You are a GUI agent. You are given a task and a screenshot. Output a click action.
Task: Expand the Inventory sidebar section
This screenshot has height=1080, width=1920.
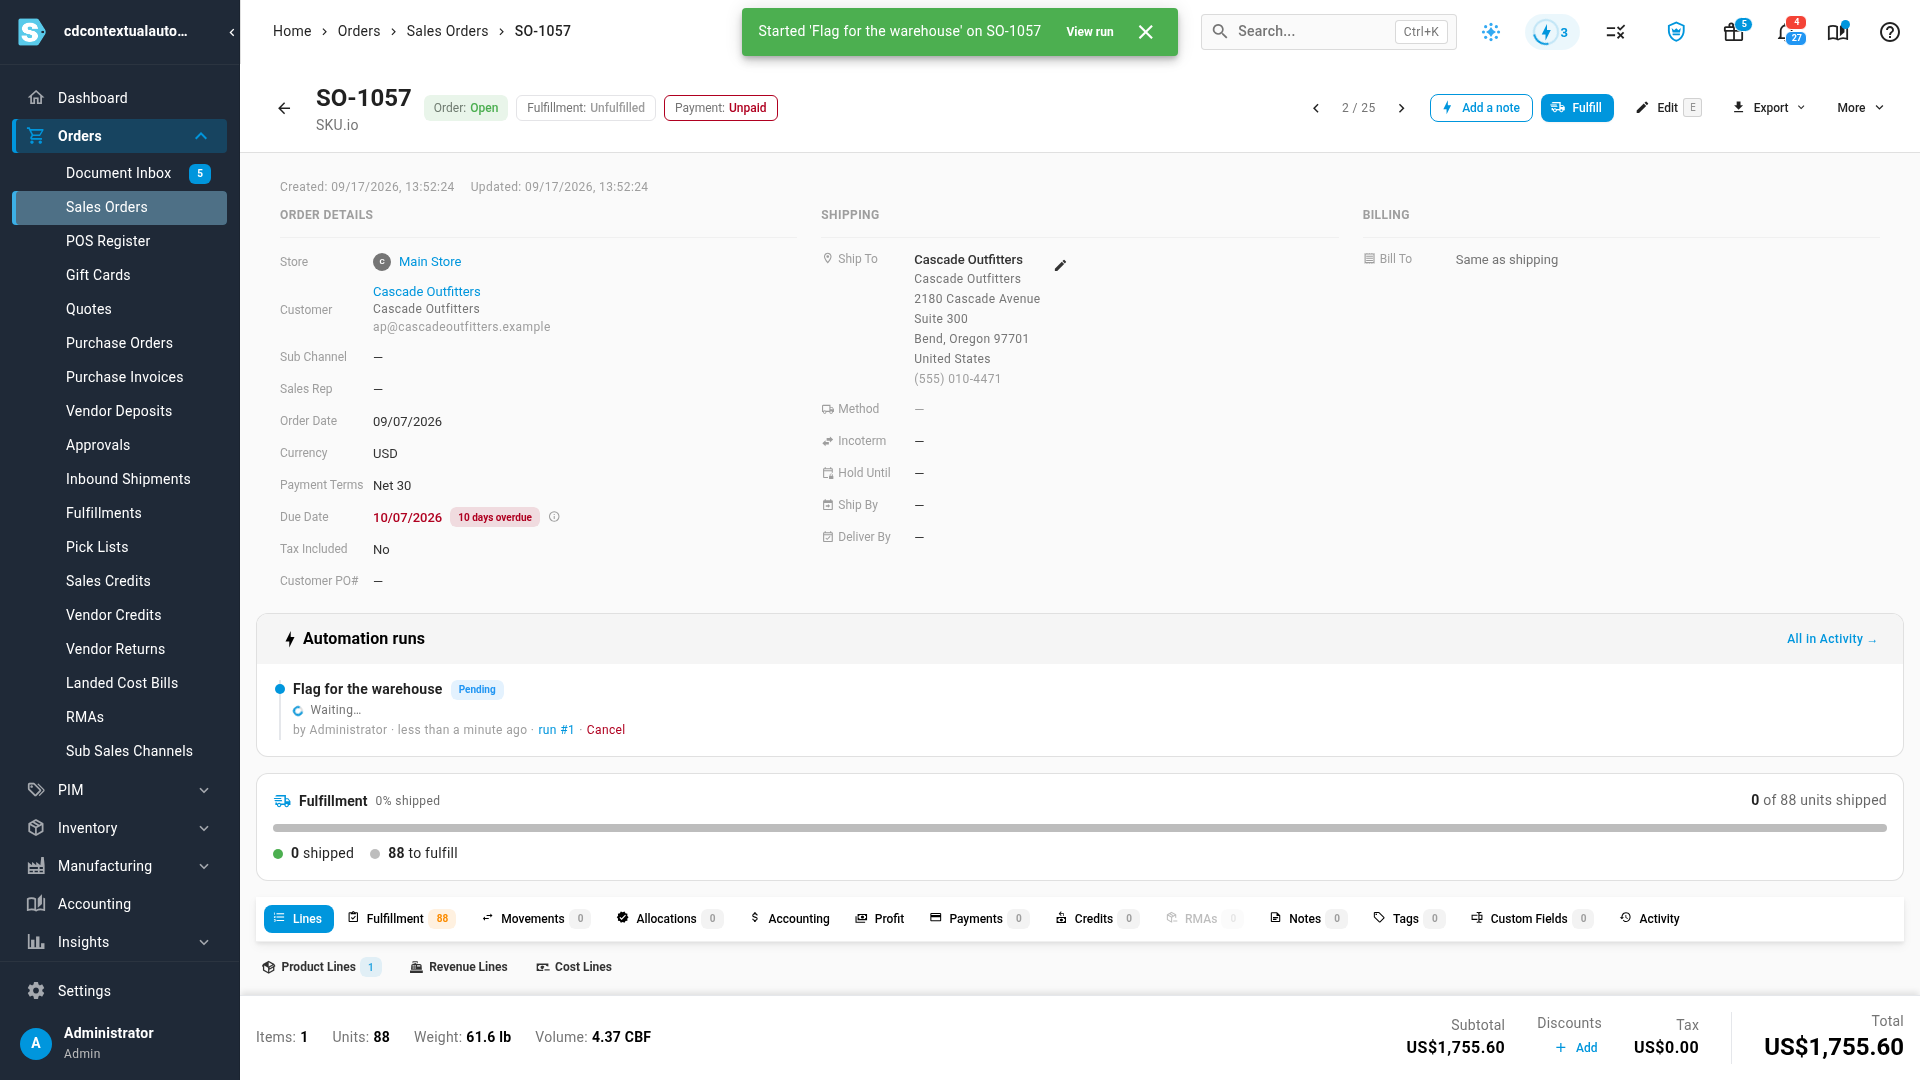point(204,828)
